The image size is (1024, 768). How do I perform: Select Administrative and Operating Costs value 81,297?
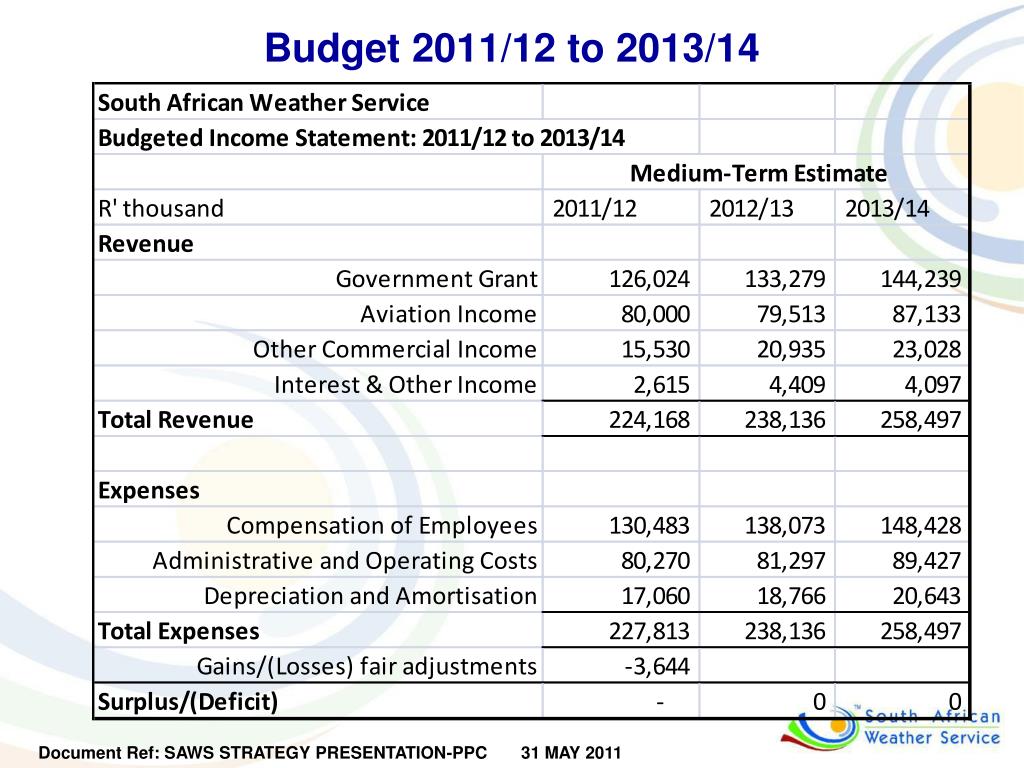coord(791,561)
